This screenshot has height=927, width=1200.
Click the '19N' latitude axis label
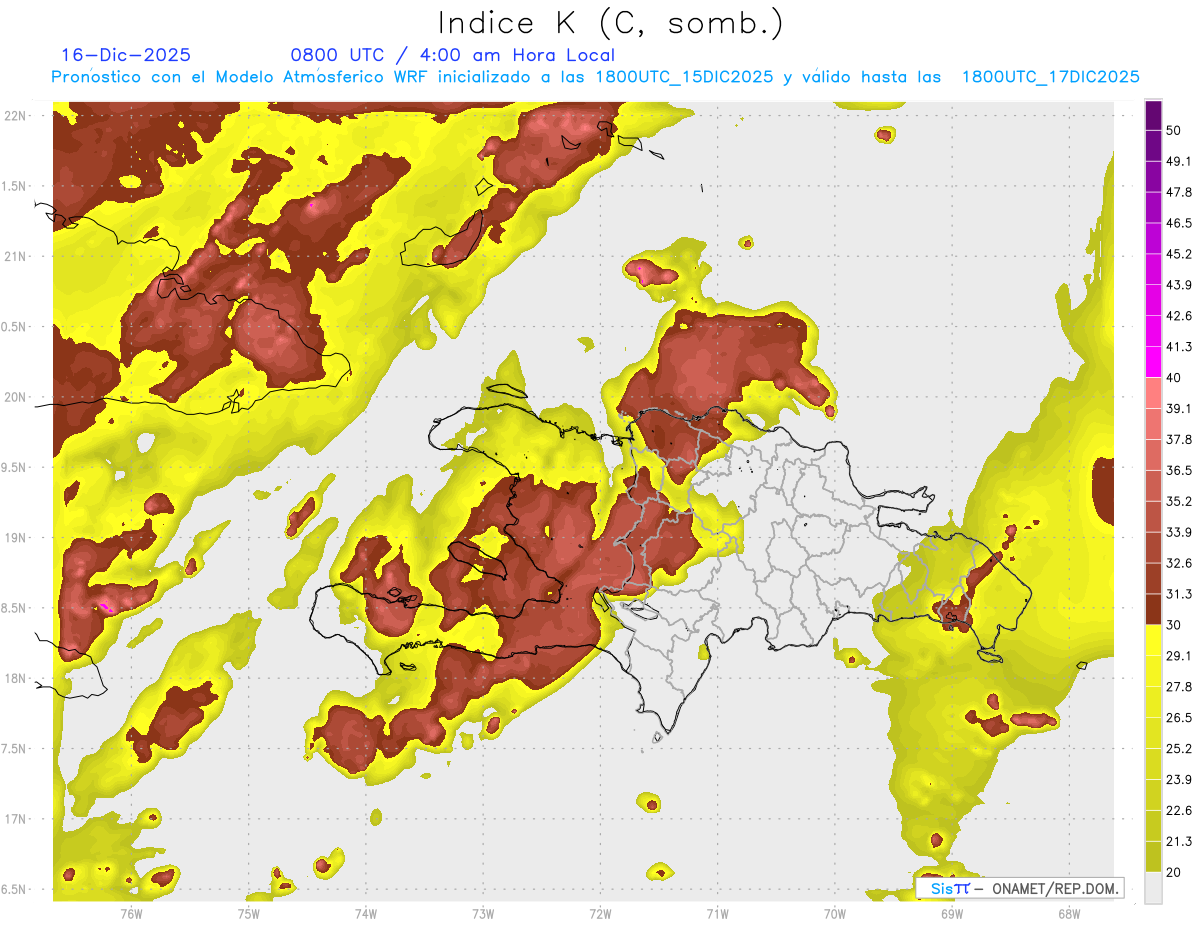tap(16, 538)
